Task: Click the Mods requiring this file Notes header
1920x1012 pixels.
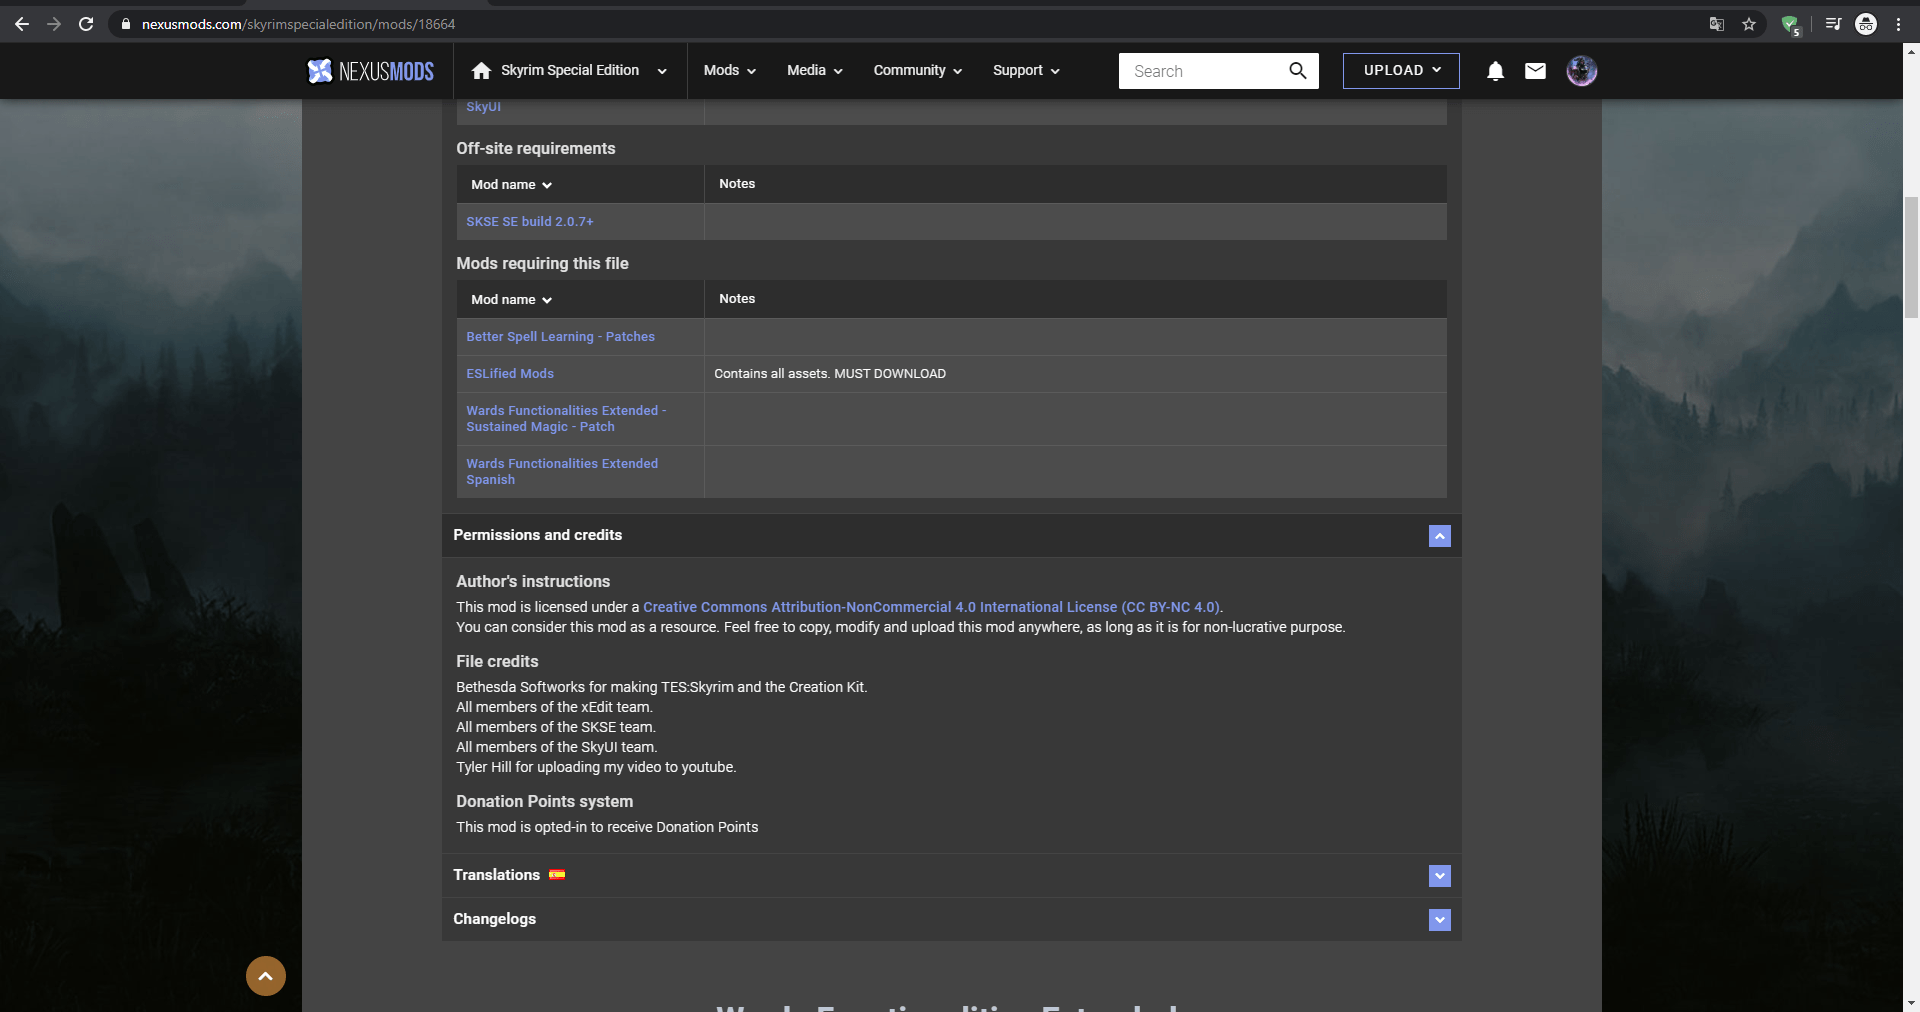Action: click(737, 299)
